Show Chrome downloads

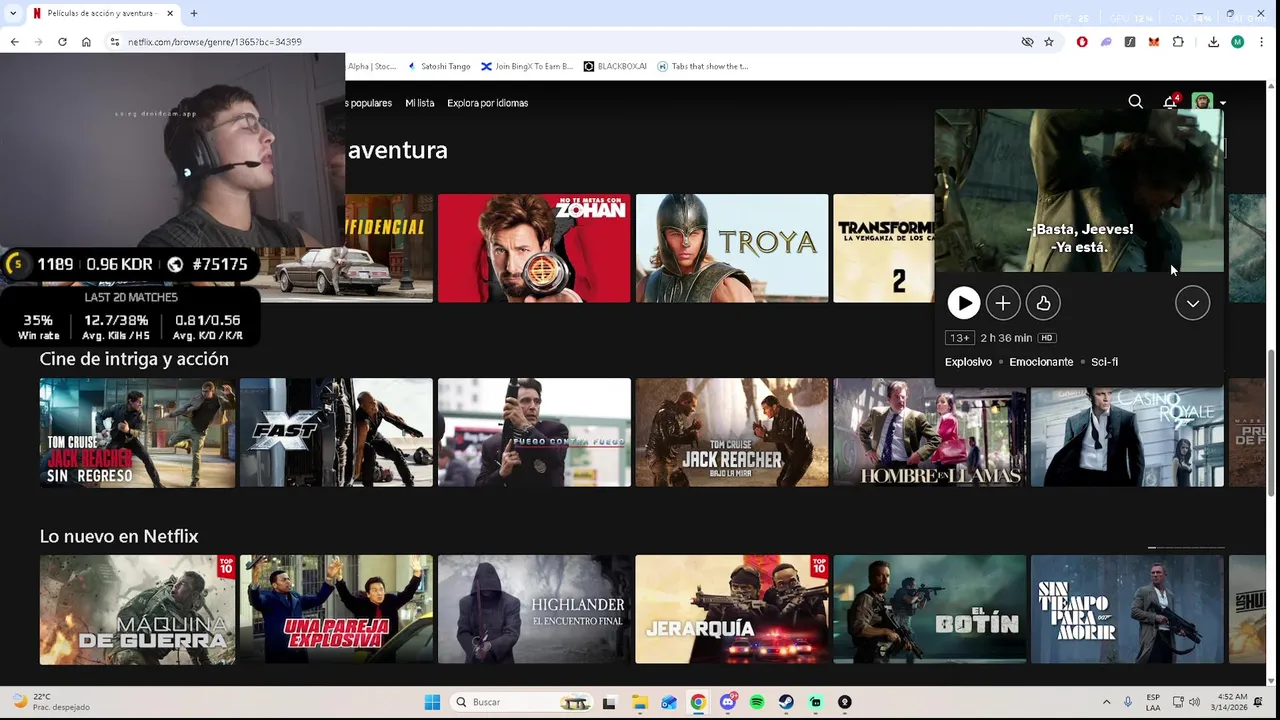coord(1213,42)
